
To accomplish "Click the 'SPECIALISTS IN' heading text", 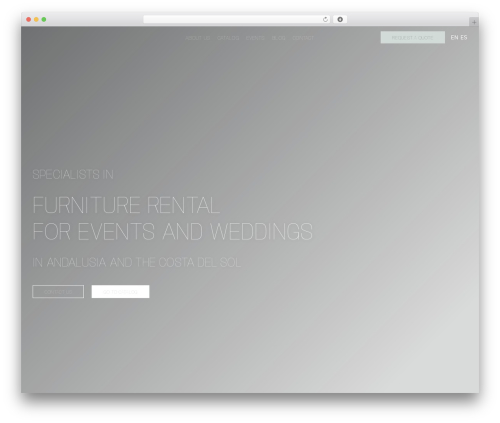I will [73, 174].
